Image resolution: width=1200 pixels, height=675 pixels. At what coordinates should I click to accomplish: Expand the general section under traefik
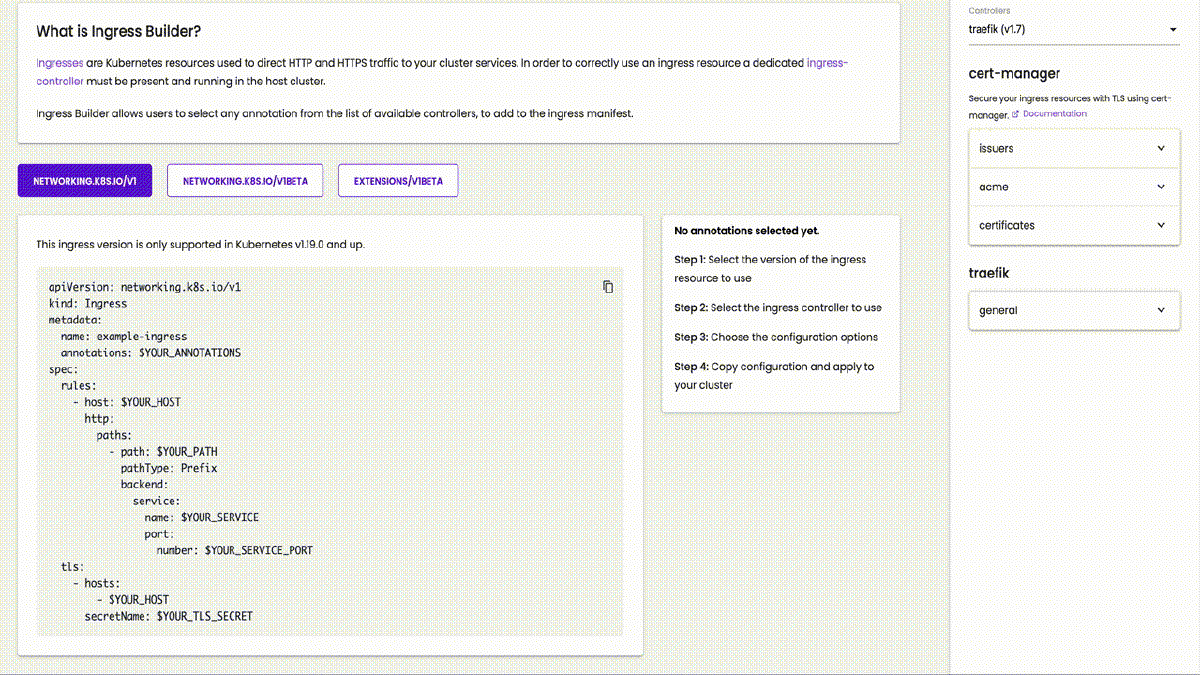[x=1073, y=310]
